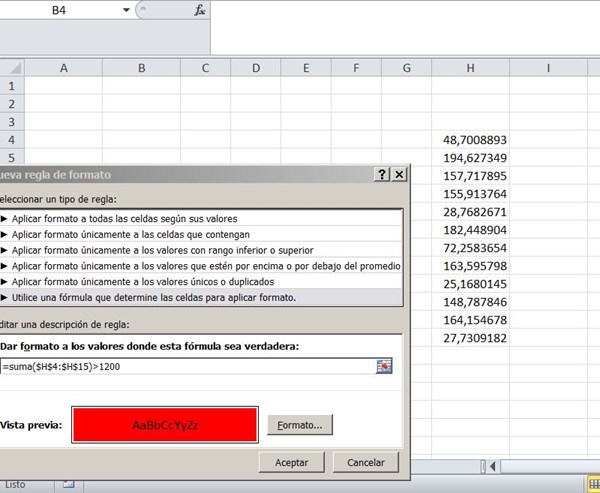600x493 pixels.
Task: Click the select-all corner of the sheet
Action: pyautogui.click(x=12, y=68)
